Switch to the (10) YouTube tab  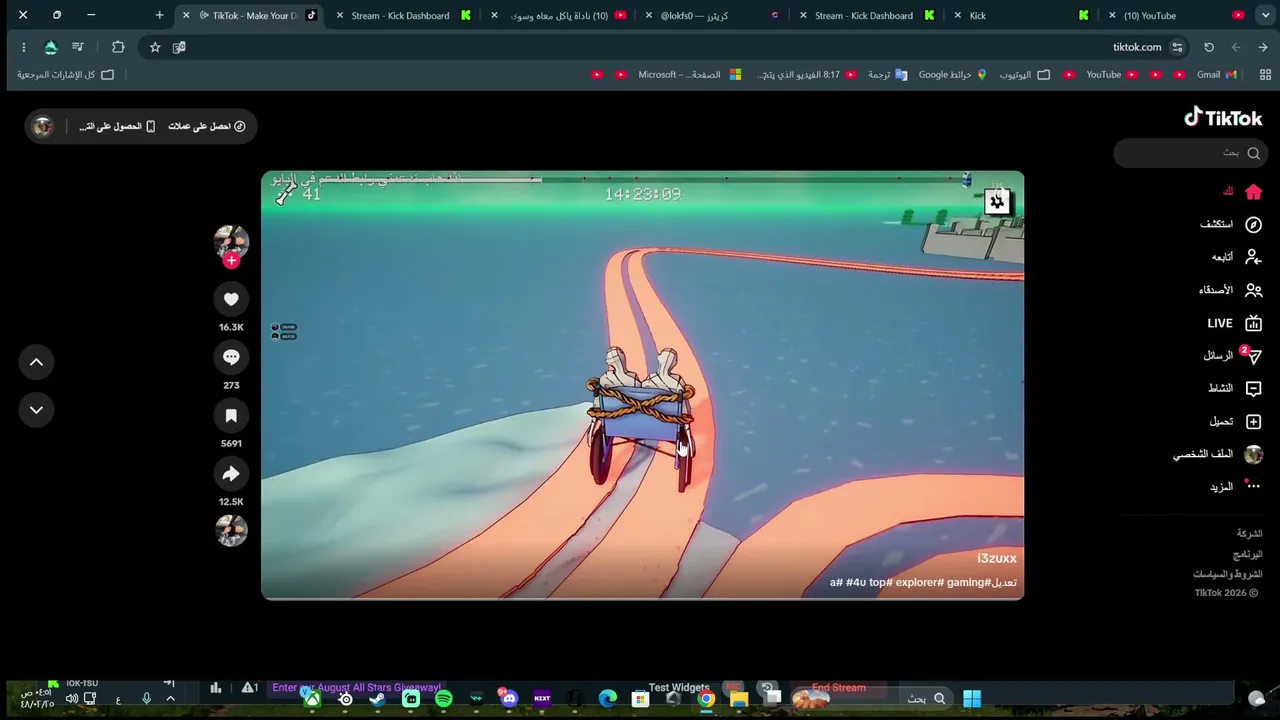1176,16
